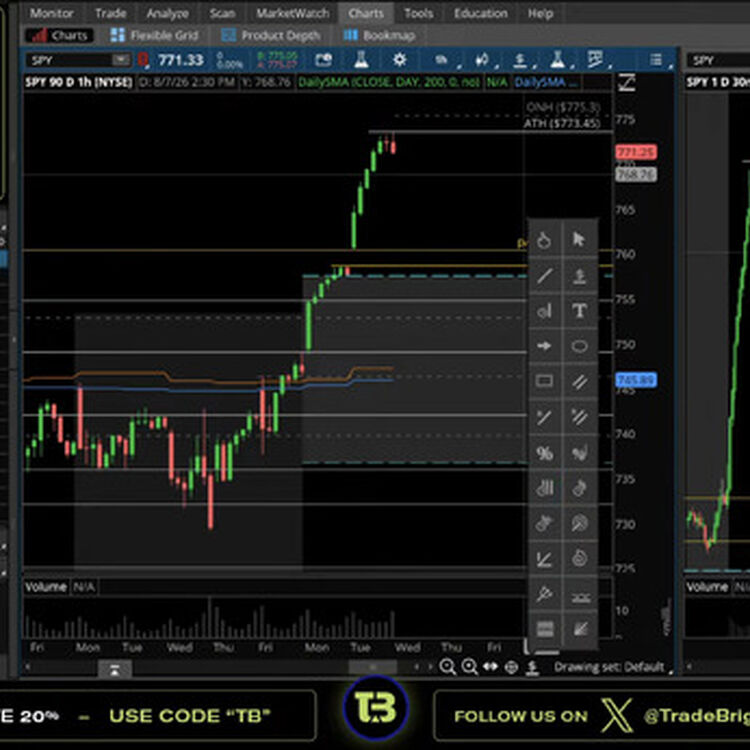Choose the rectangle drawing tool

544,381
